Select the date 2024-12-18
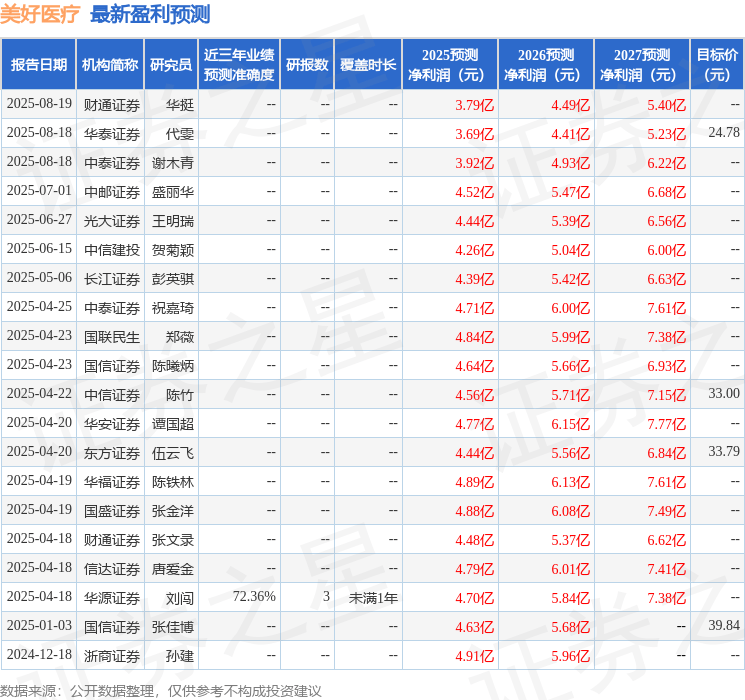Screen dimensions: 745x700 coord(39,654)
